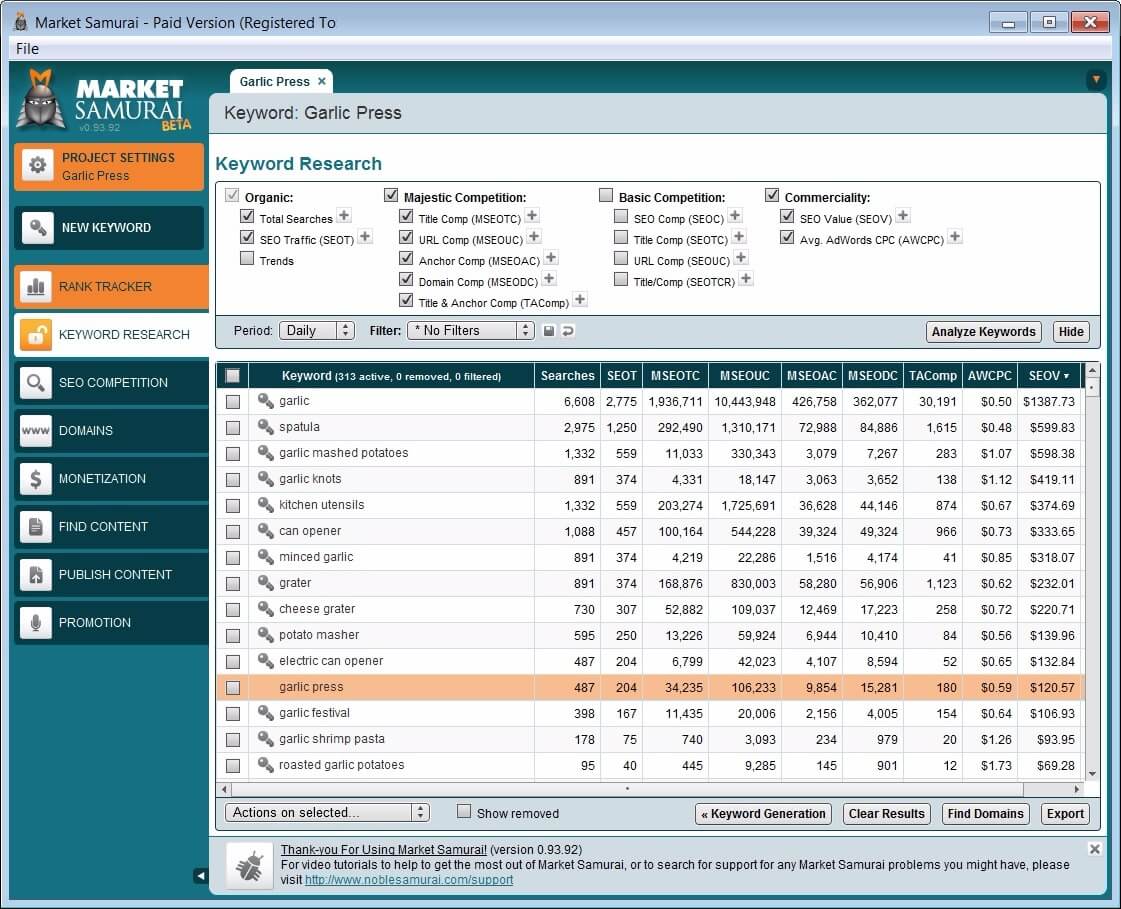This screenshot has height=909, width=1121.
Task: Toggle Total Searches checkbox
Action: (247, 216)
